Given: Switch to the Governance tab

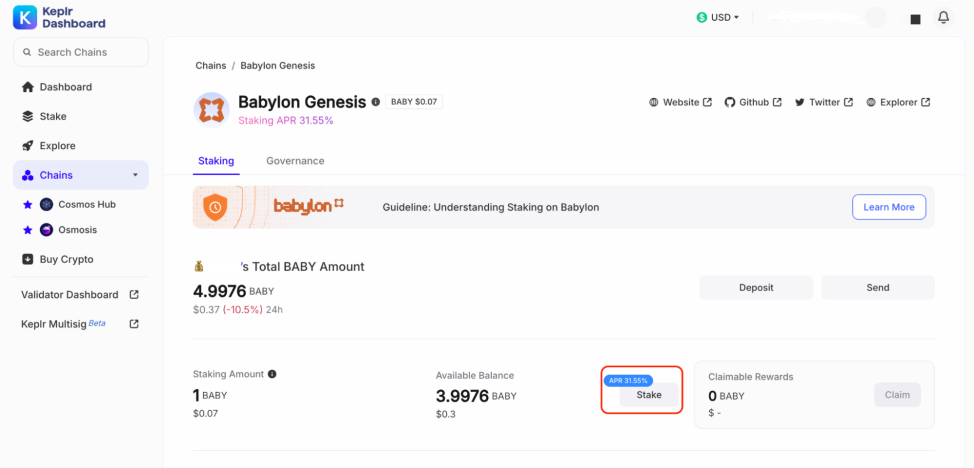Looking at the screenshot, I should click(x=295, y=161).
